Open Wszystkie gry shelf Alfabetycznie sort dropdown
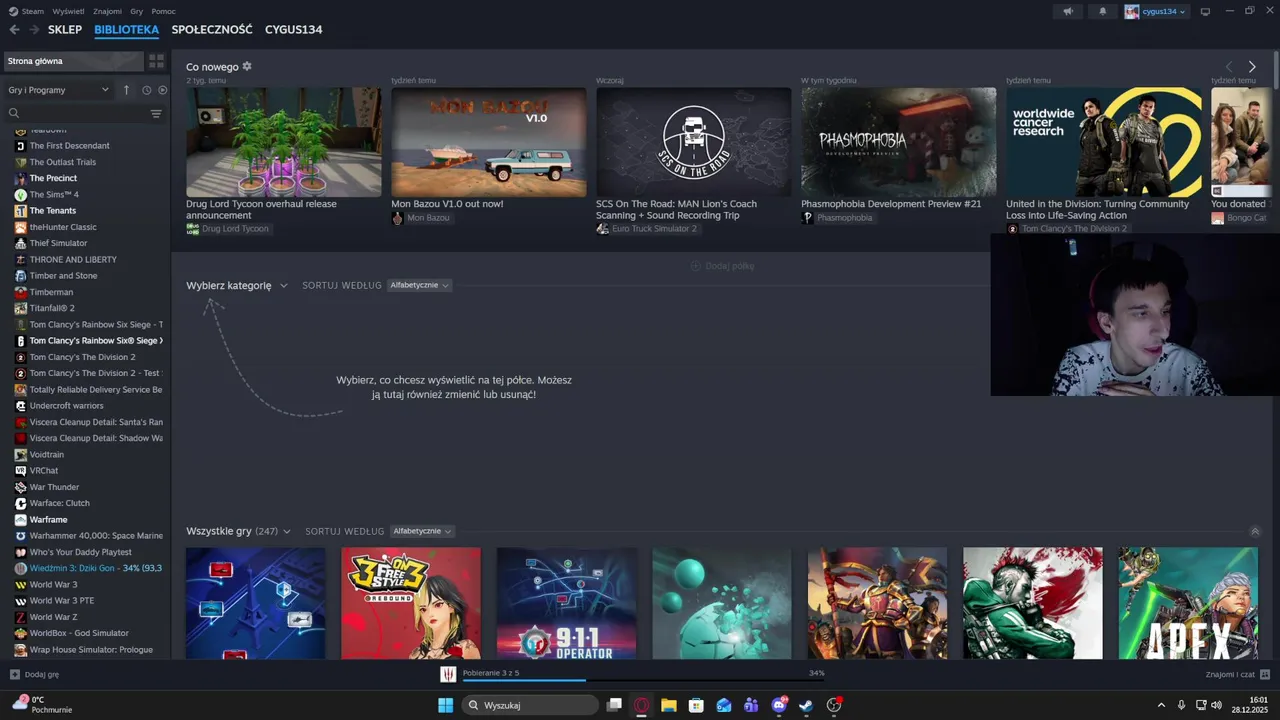This screenshot has height=720, width=1280. pyautogui.click(x=422, y=531)
